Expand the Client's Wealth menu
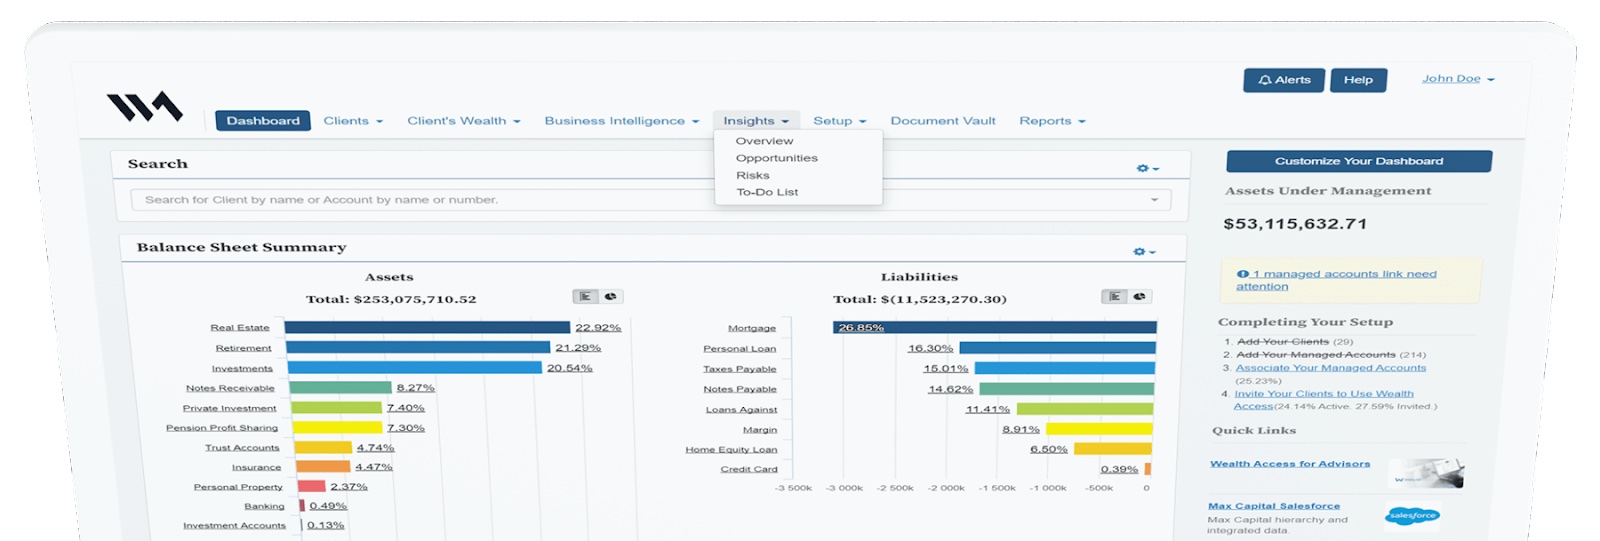The image size is (1600, 541). 464,121
